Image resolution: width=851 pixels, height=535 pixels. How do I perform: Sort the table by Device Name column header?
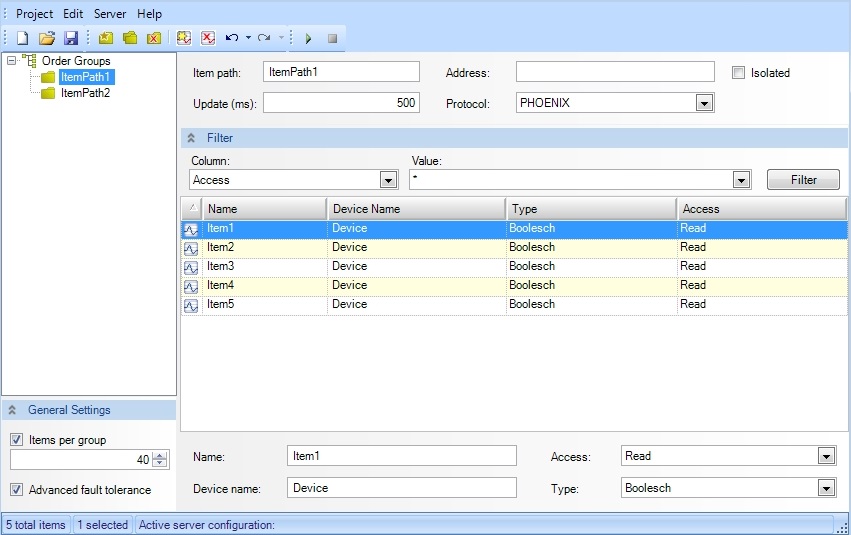[x=415, y=209]
